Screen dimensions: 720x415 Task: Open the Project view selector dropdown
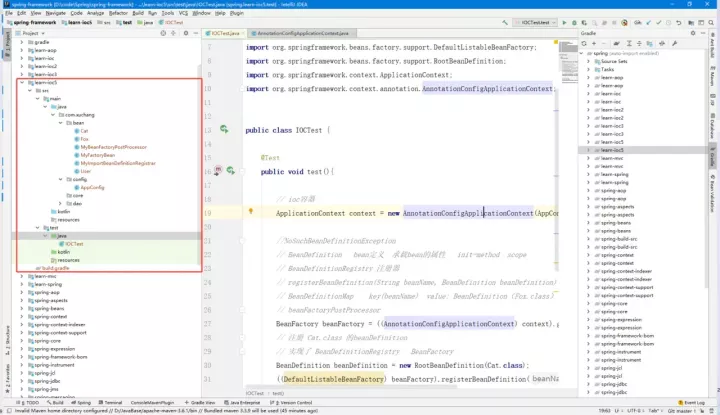(30, 33)
